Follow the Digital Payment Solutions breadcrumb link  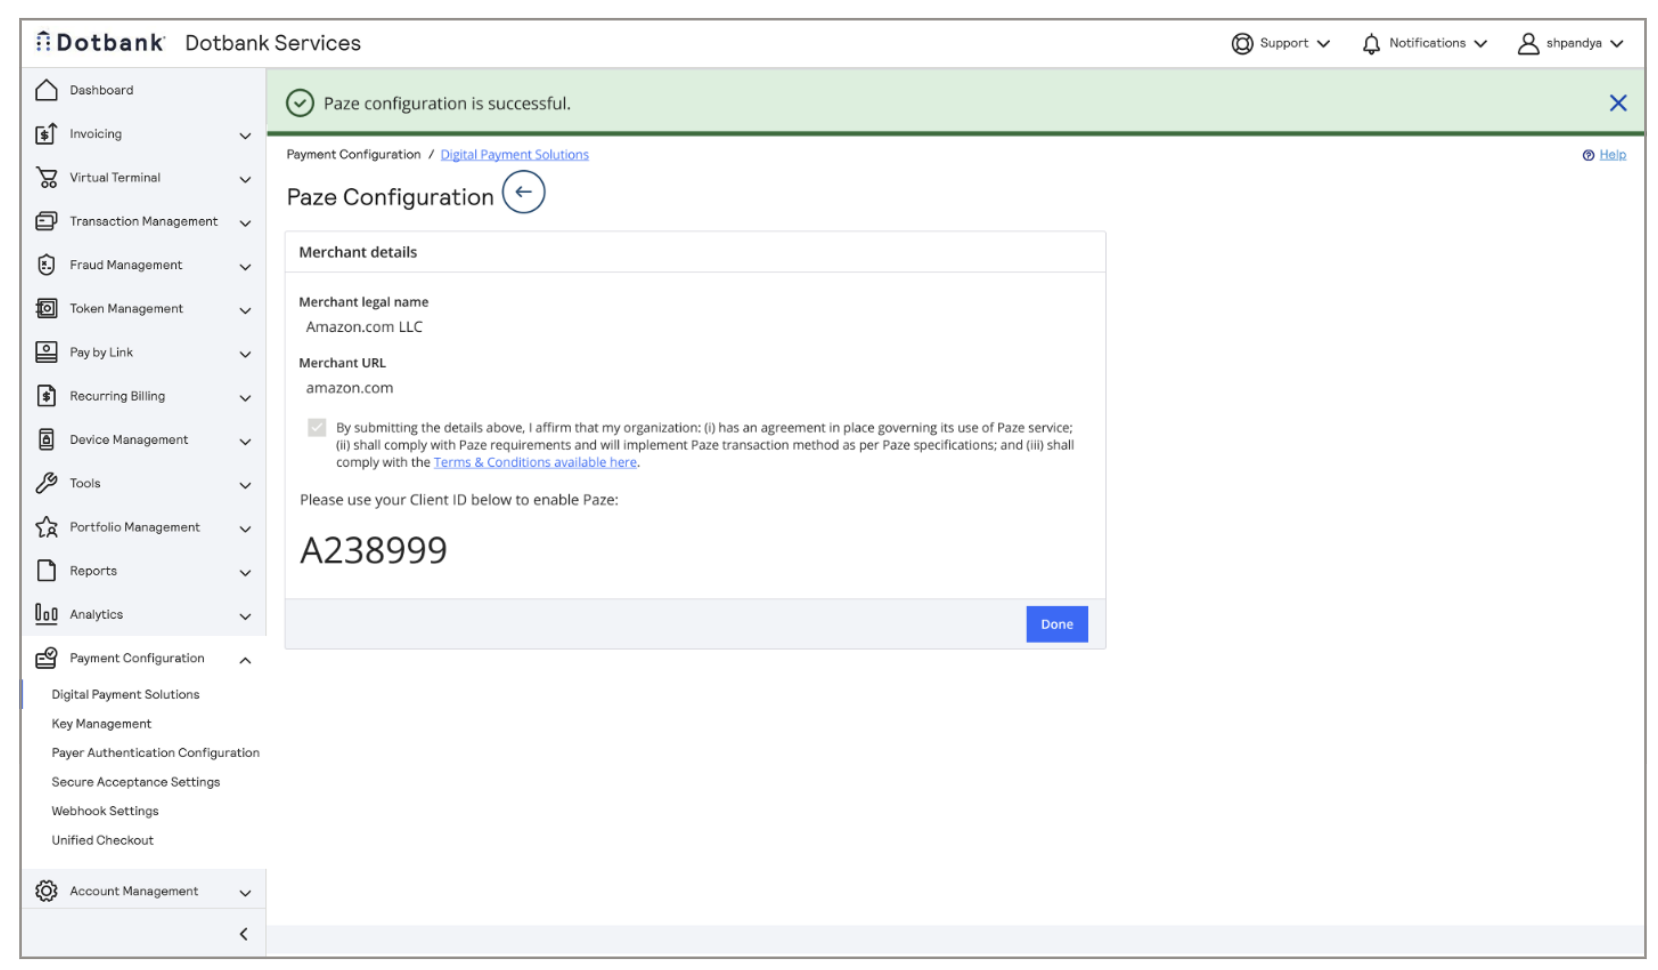click(x=514, y=155)
